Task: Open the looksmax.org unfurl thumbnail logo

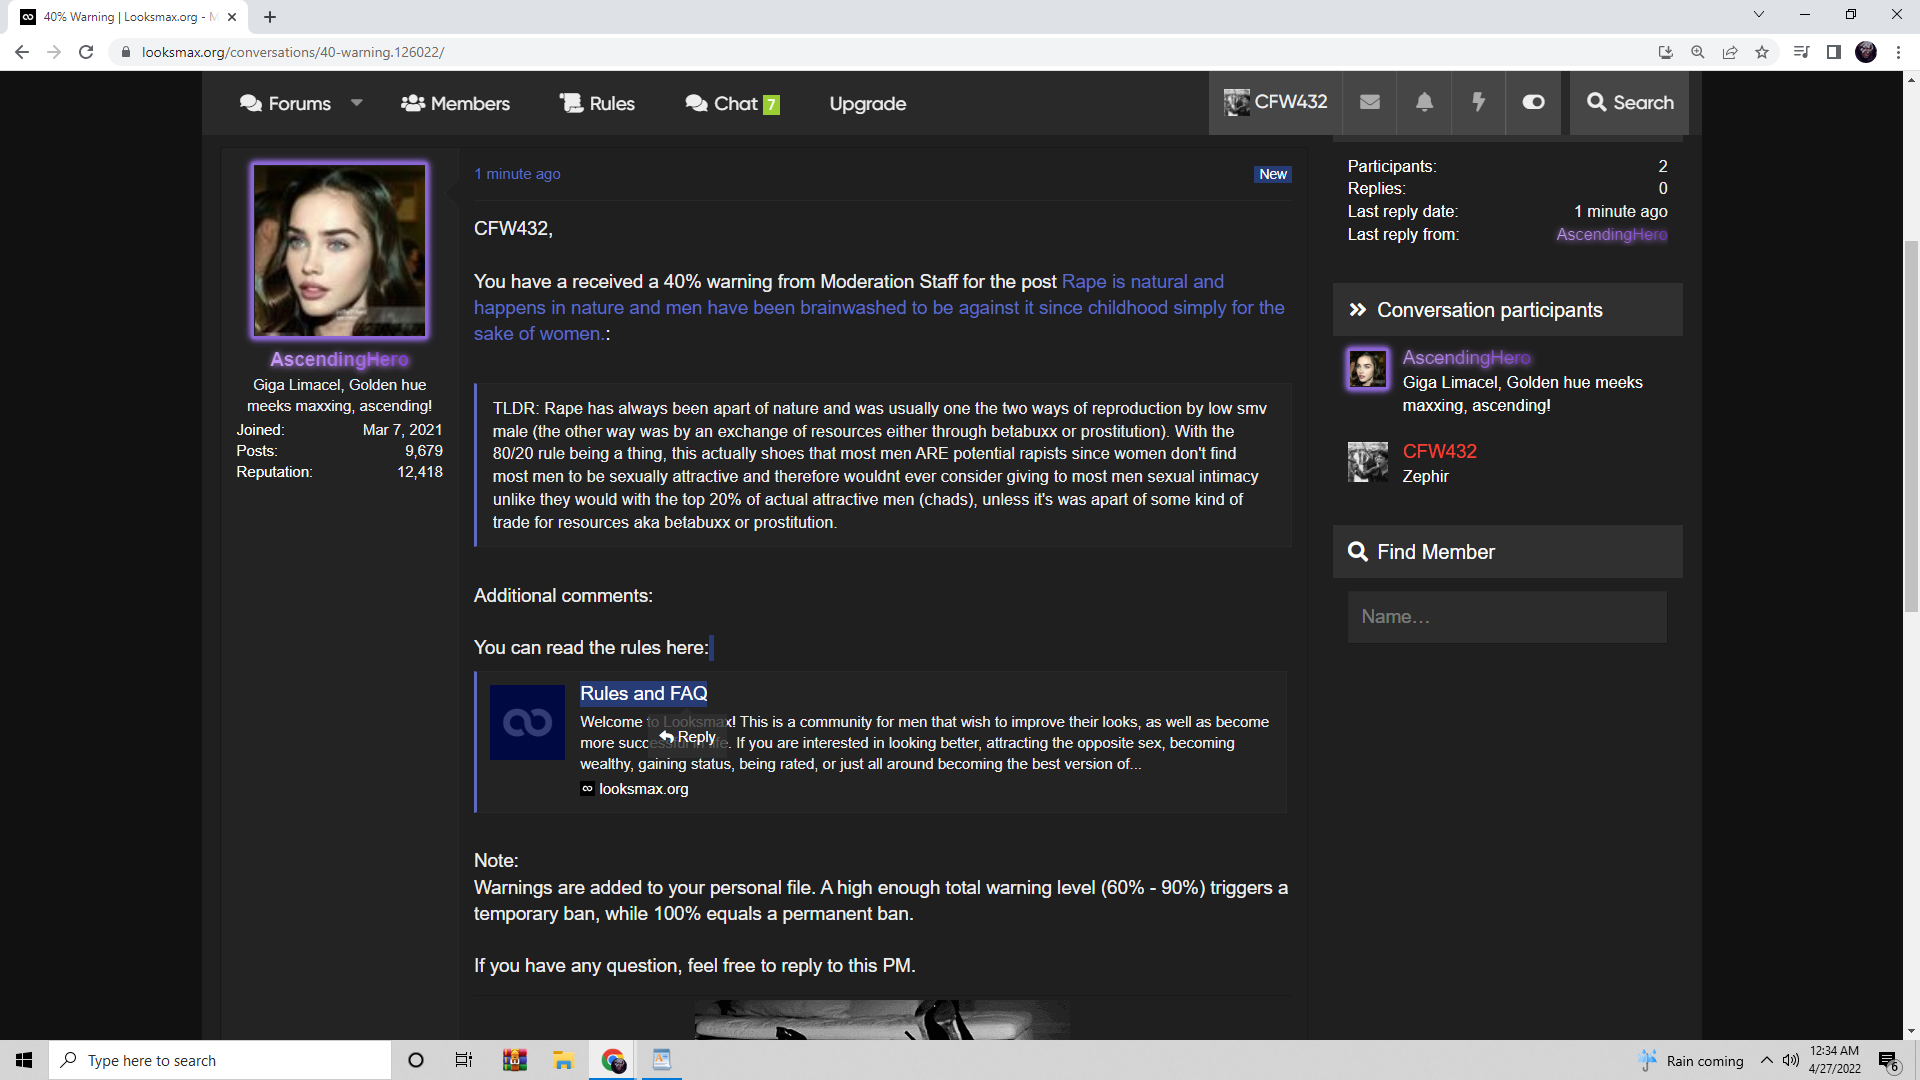Action: (x=527, y=722)
